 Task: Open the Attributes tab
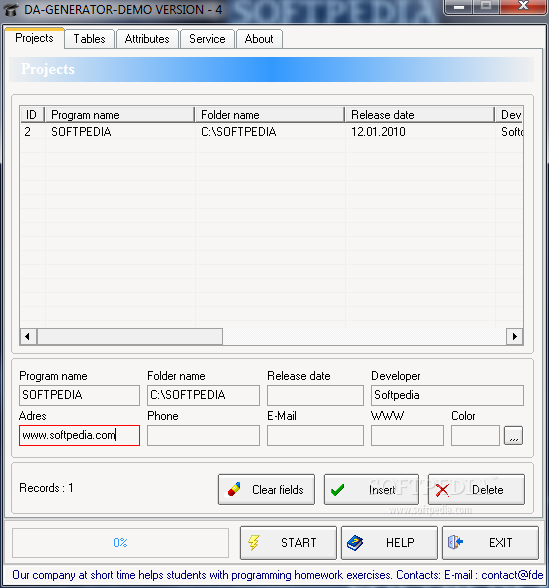pyautogui.click(x=147, y=39)
